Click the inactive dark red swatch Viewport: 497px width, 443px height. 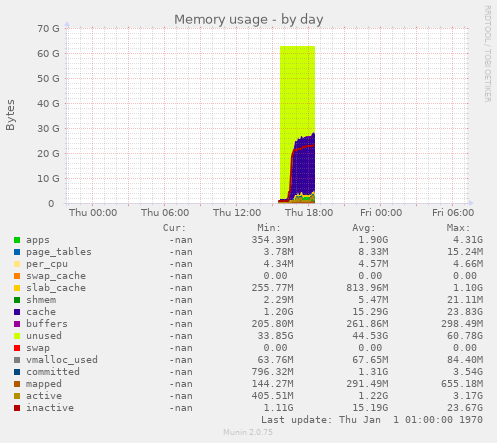[17, 408]
